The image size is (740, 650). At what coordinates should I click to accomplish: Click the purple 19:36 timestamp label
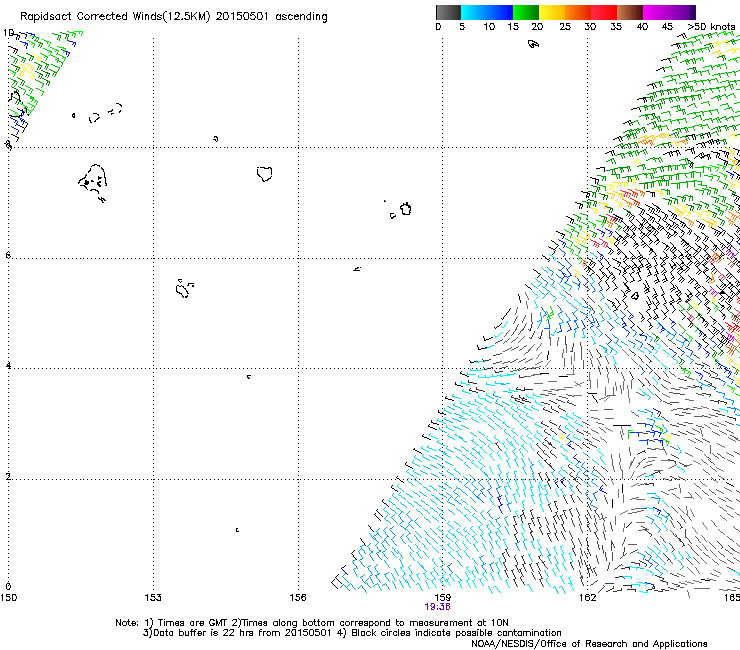pyautogui.click(x=437, y=607)
